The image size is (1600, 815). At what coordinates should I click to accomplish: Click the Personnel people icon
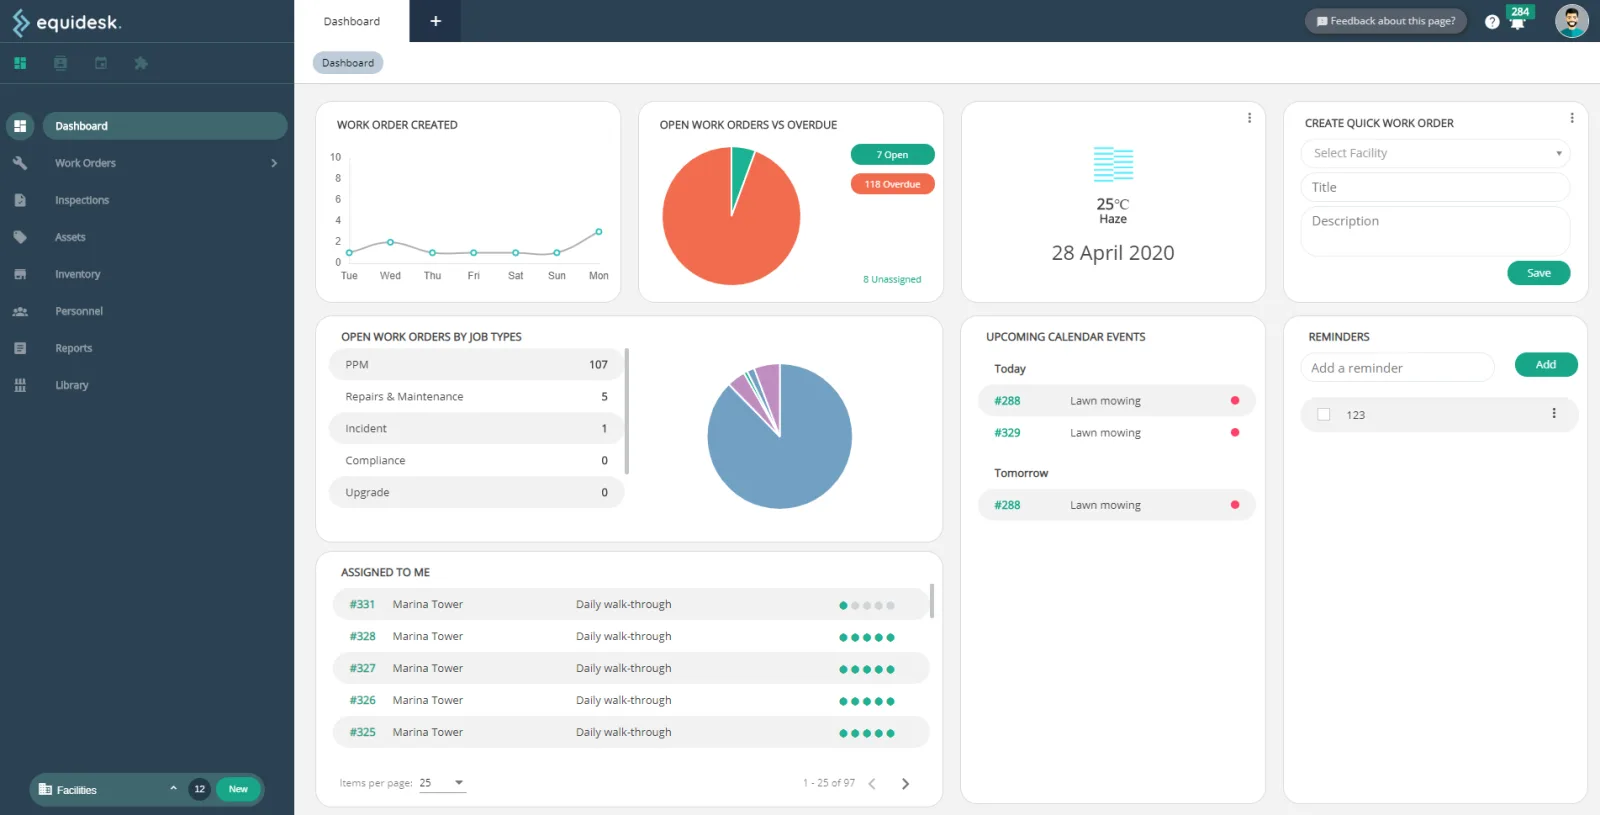click(20, 311)
